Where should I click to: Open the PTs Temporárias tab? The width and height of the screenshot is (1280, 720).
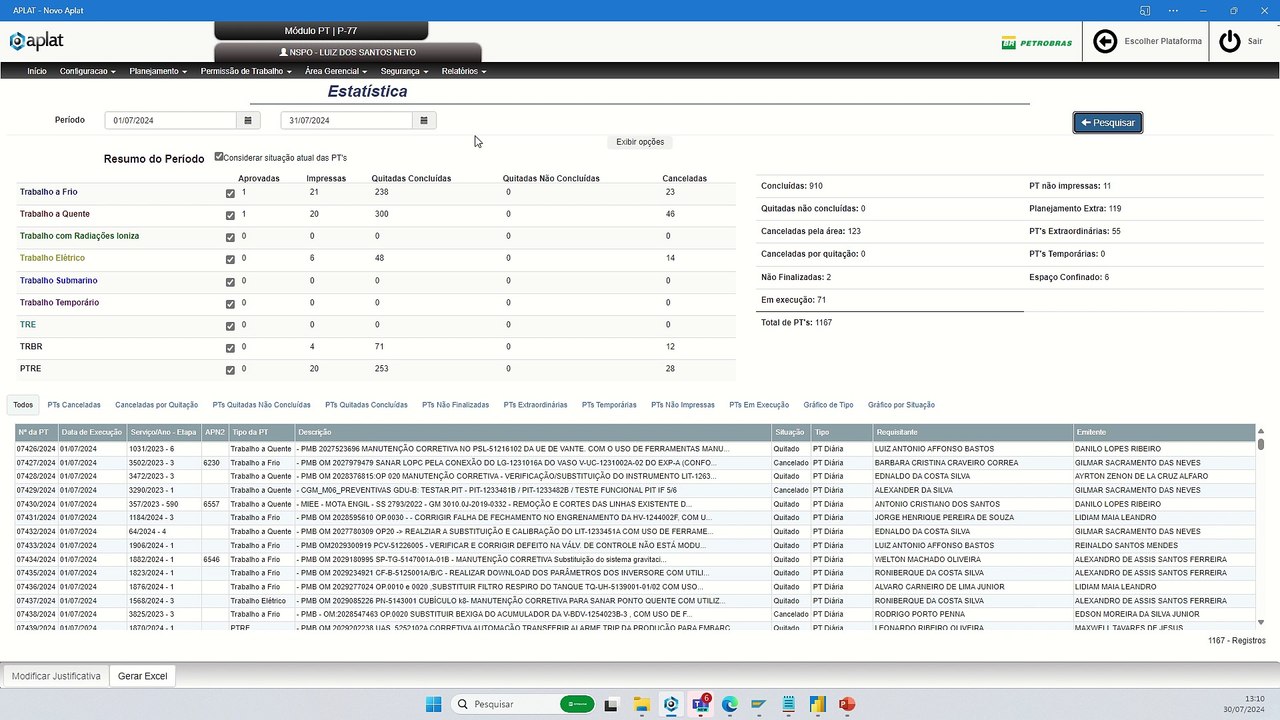coord(609,405)
